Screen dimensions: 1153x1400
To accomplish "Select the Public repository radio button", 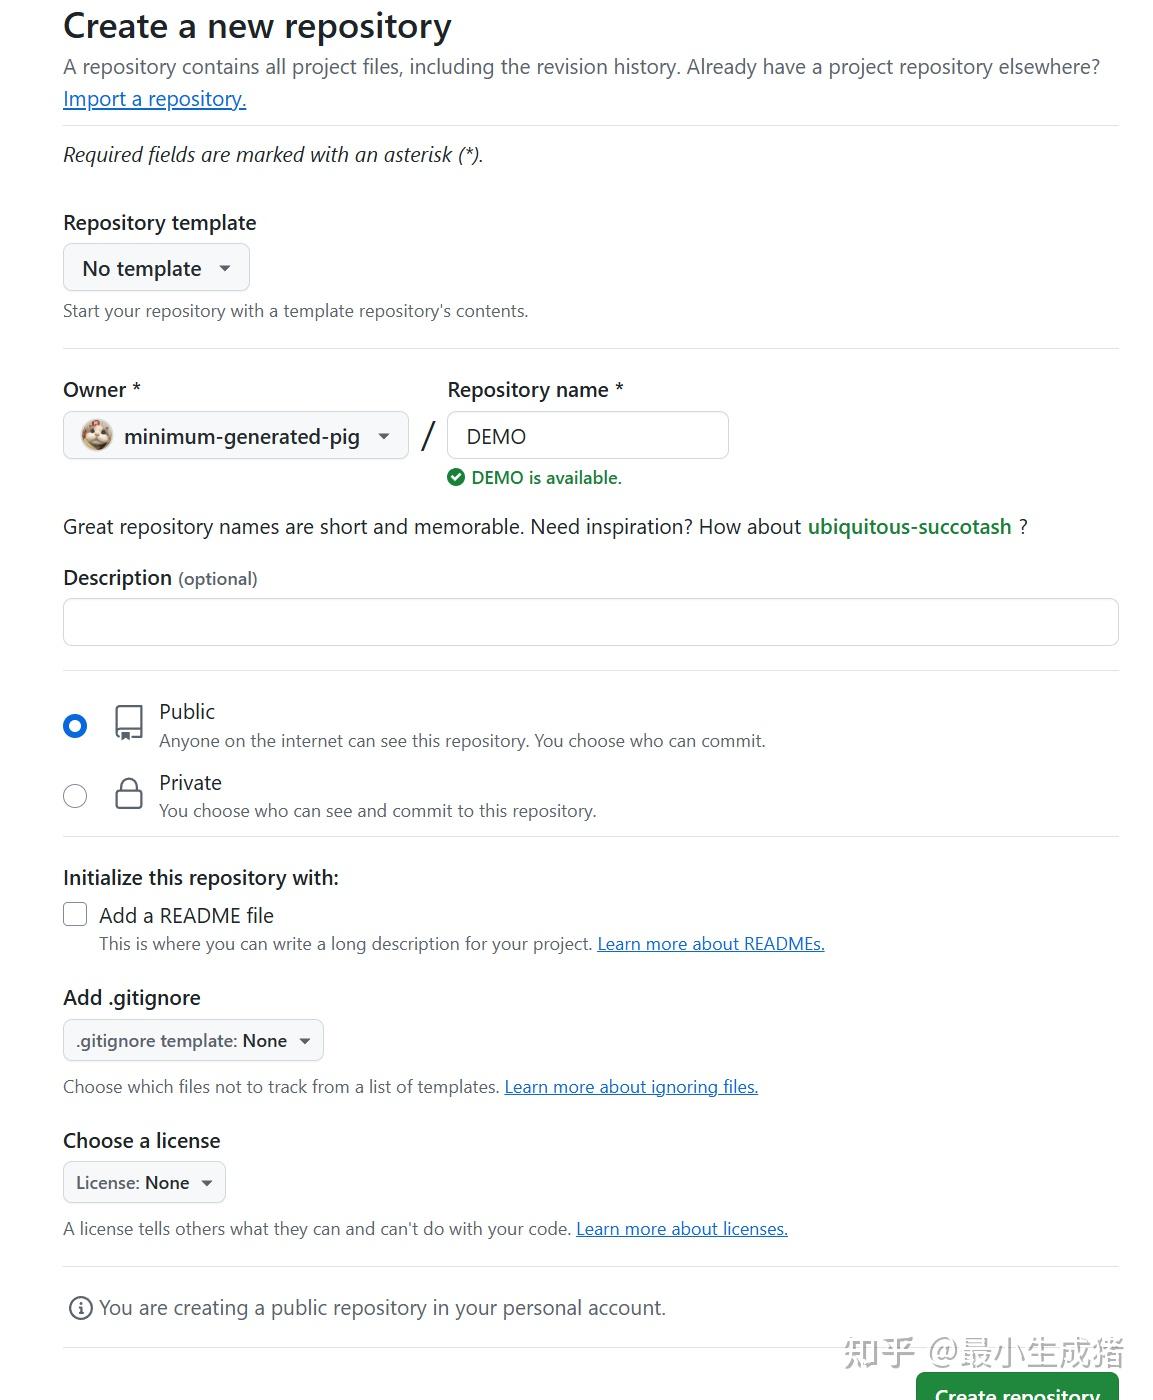I will (75, 726).
